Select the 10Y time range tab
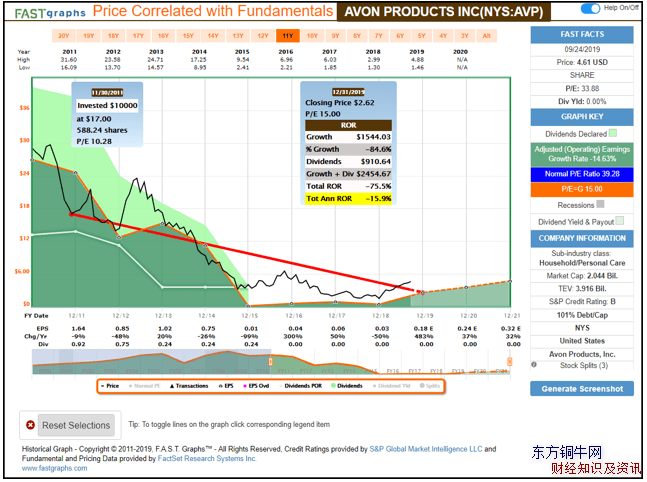 [x=312, y=36]
